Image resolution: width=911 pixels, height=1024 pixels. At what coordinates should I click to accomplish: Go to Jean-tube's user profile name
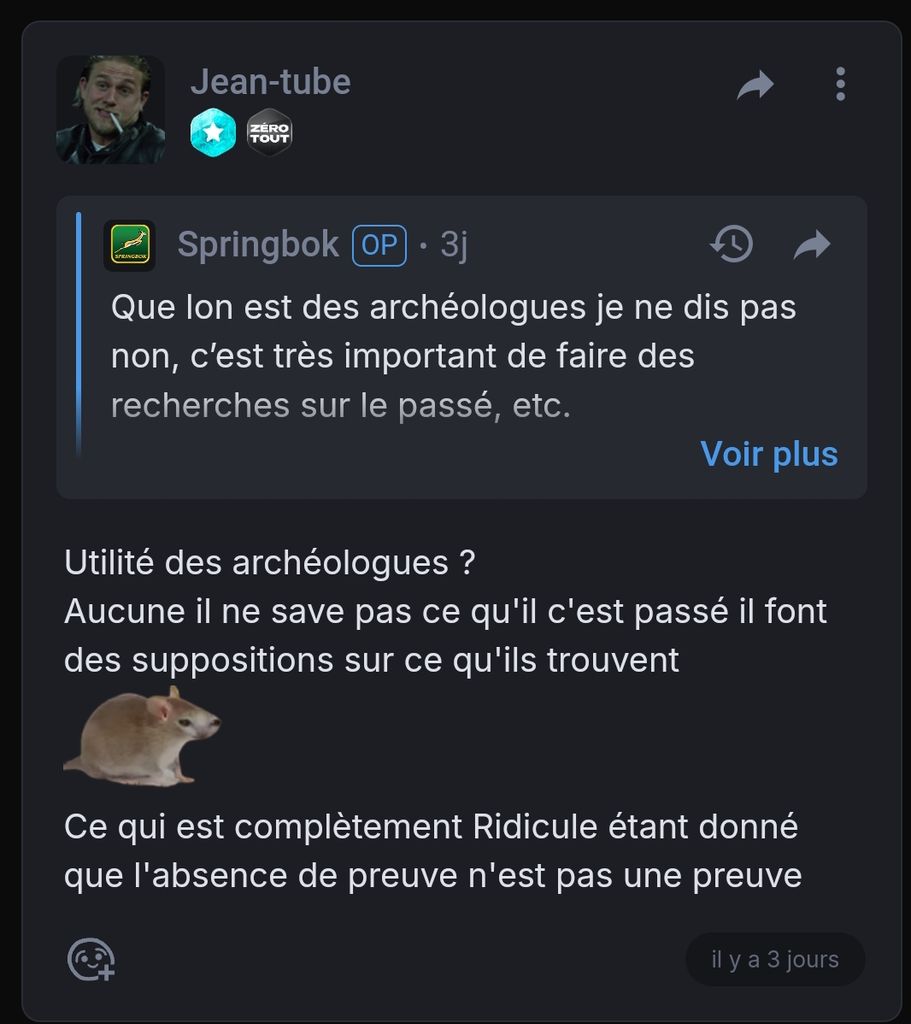click(270, 82)
